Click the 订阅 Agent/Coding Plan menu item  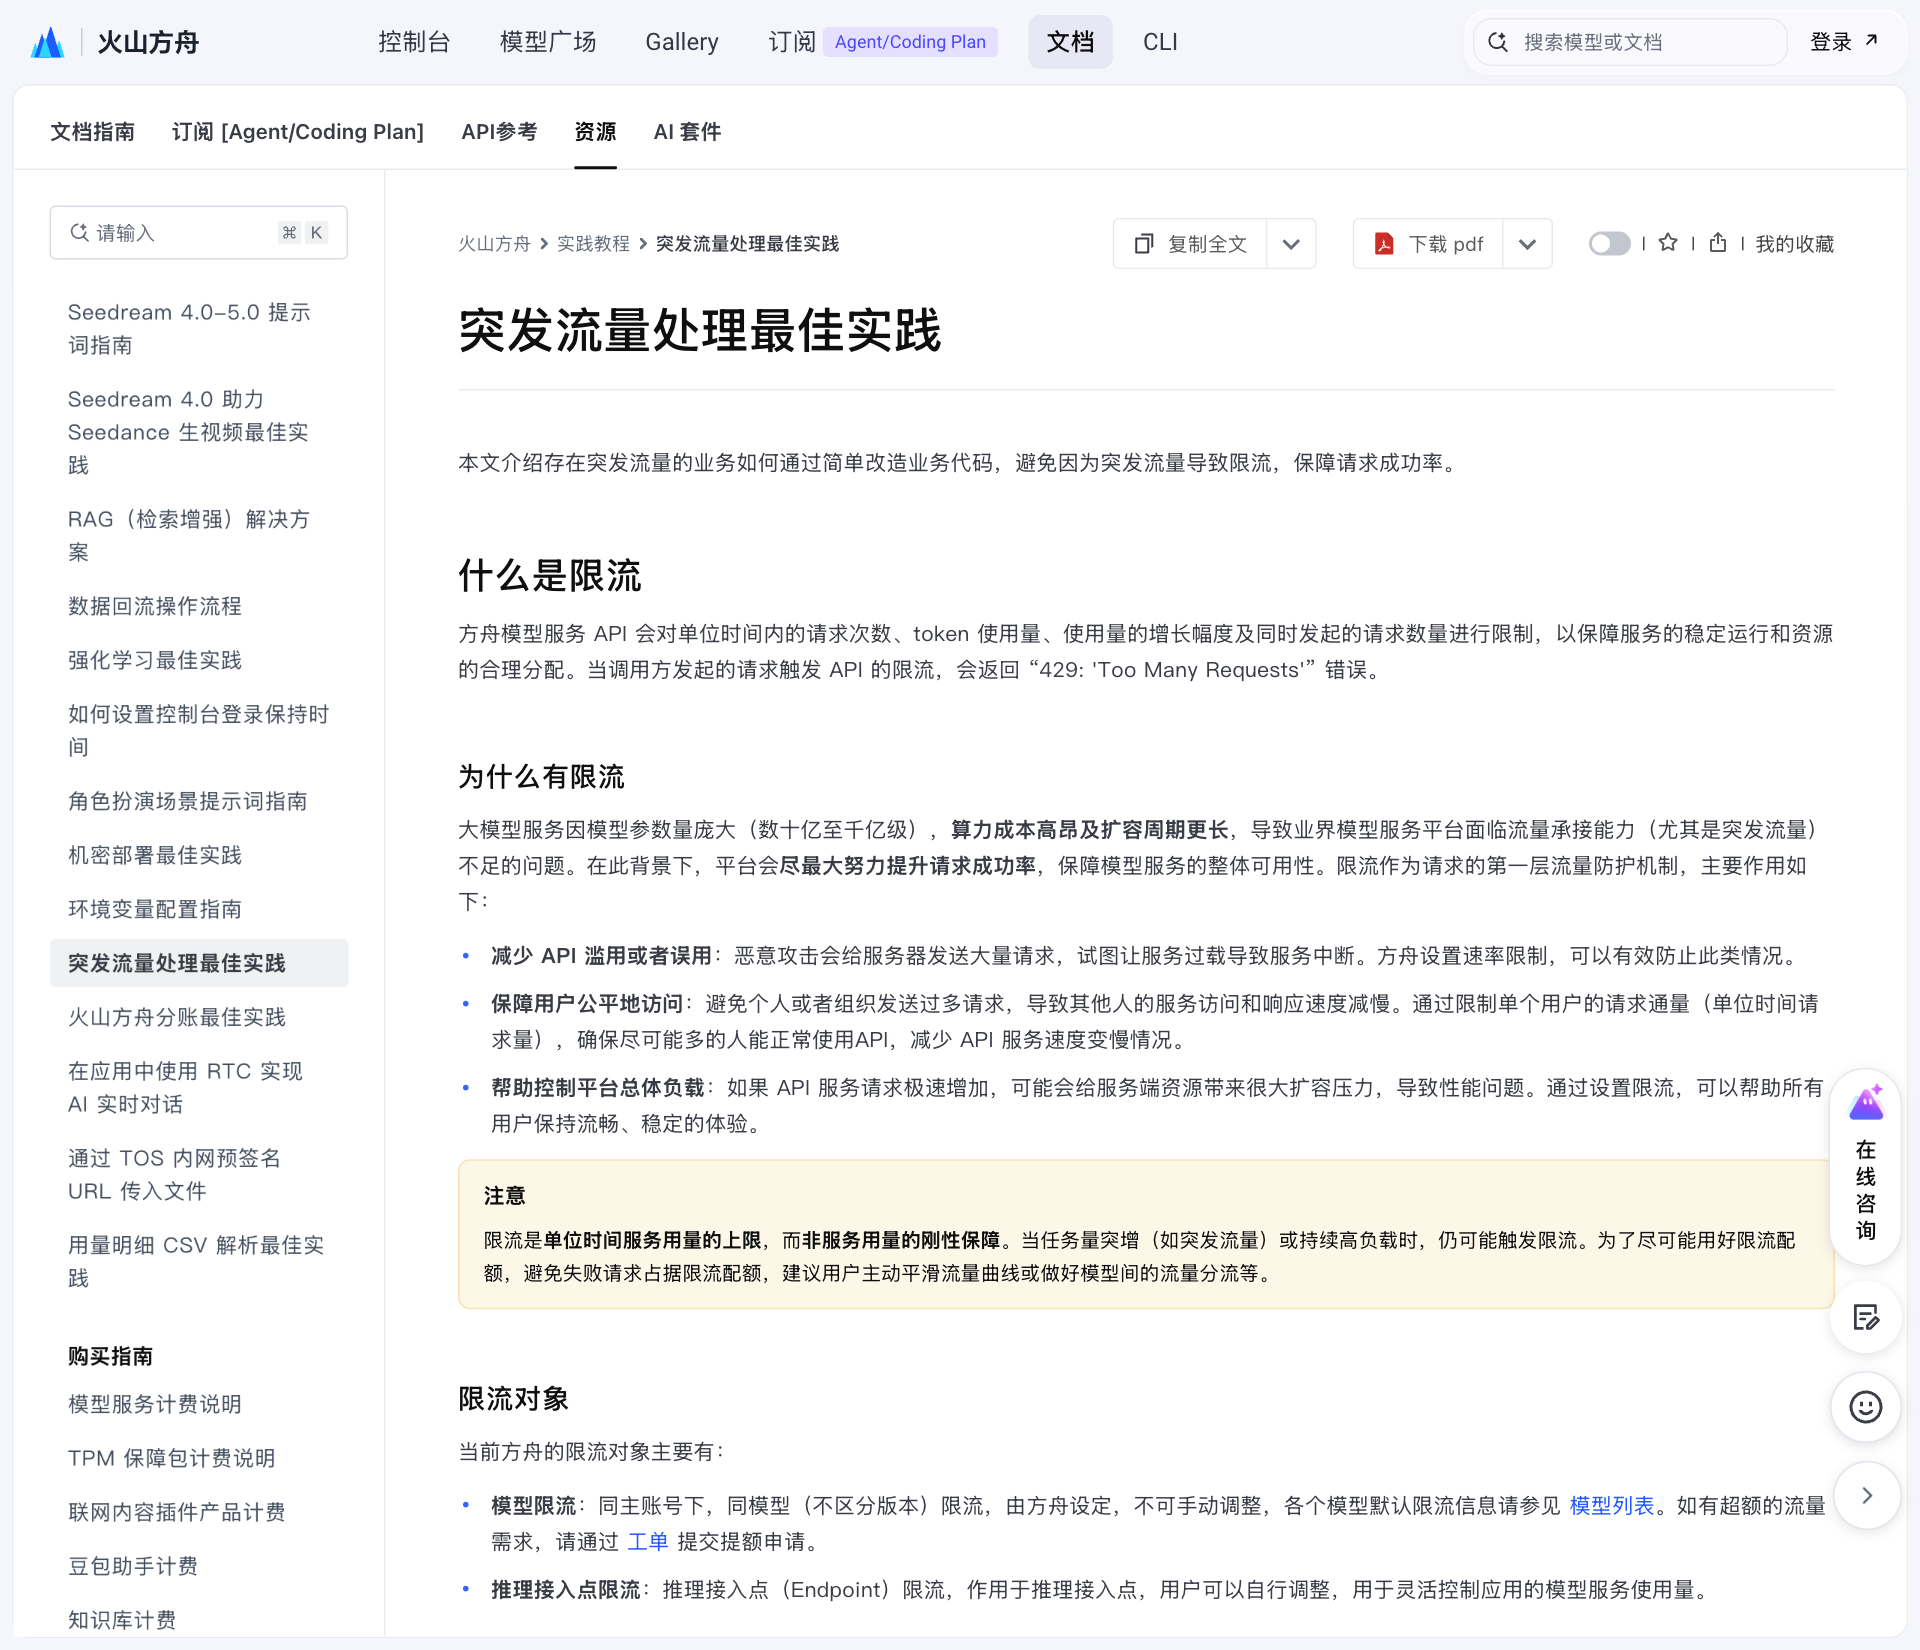pos(883,42)
